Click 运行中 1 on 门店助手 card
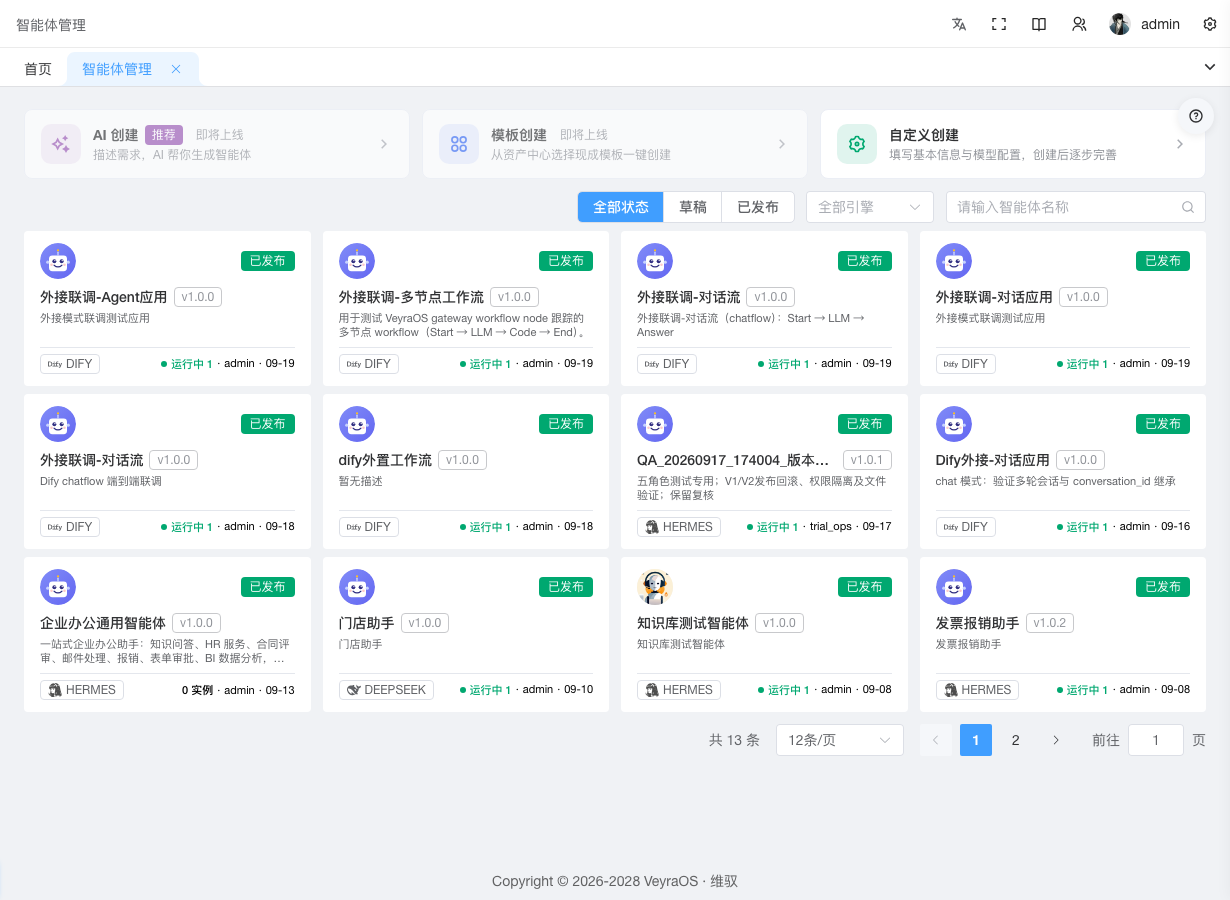 (486, 690)
